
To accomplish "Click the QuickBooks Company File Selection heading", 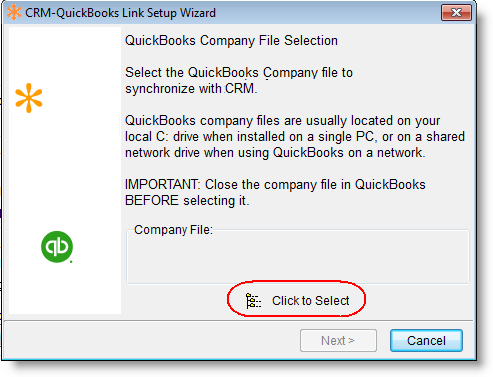I will coord(231,40).
